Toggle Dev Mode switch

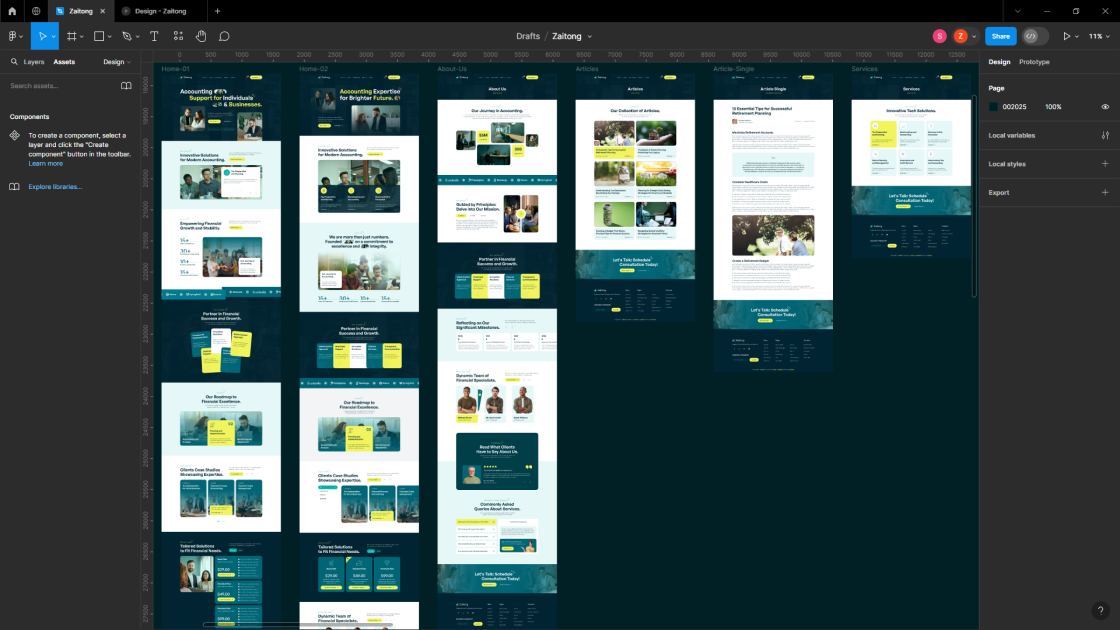[x=1034, y=36]
